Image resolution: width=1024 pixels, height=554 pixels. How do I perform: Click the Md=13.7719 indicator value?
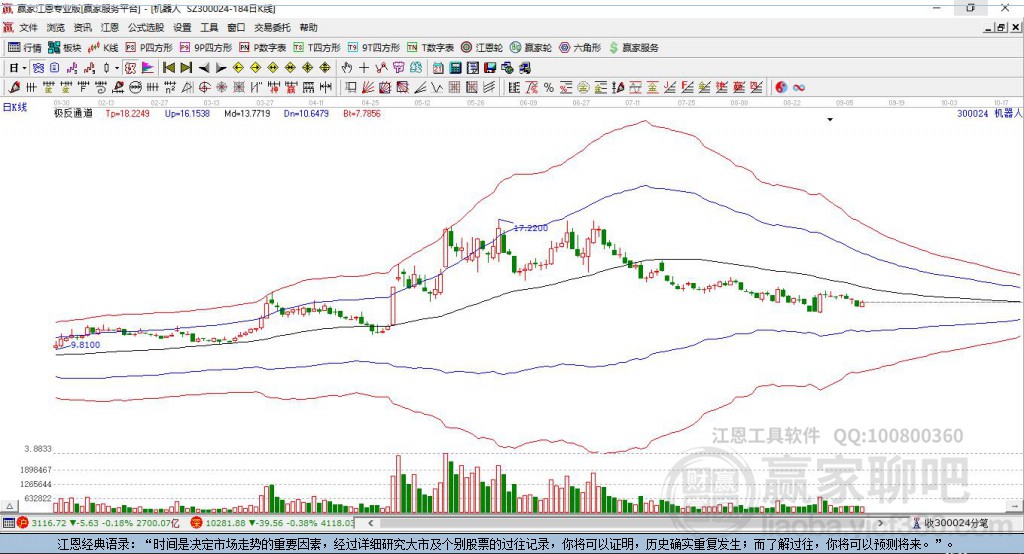[247, 113]
